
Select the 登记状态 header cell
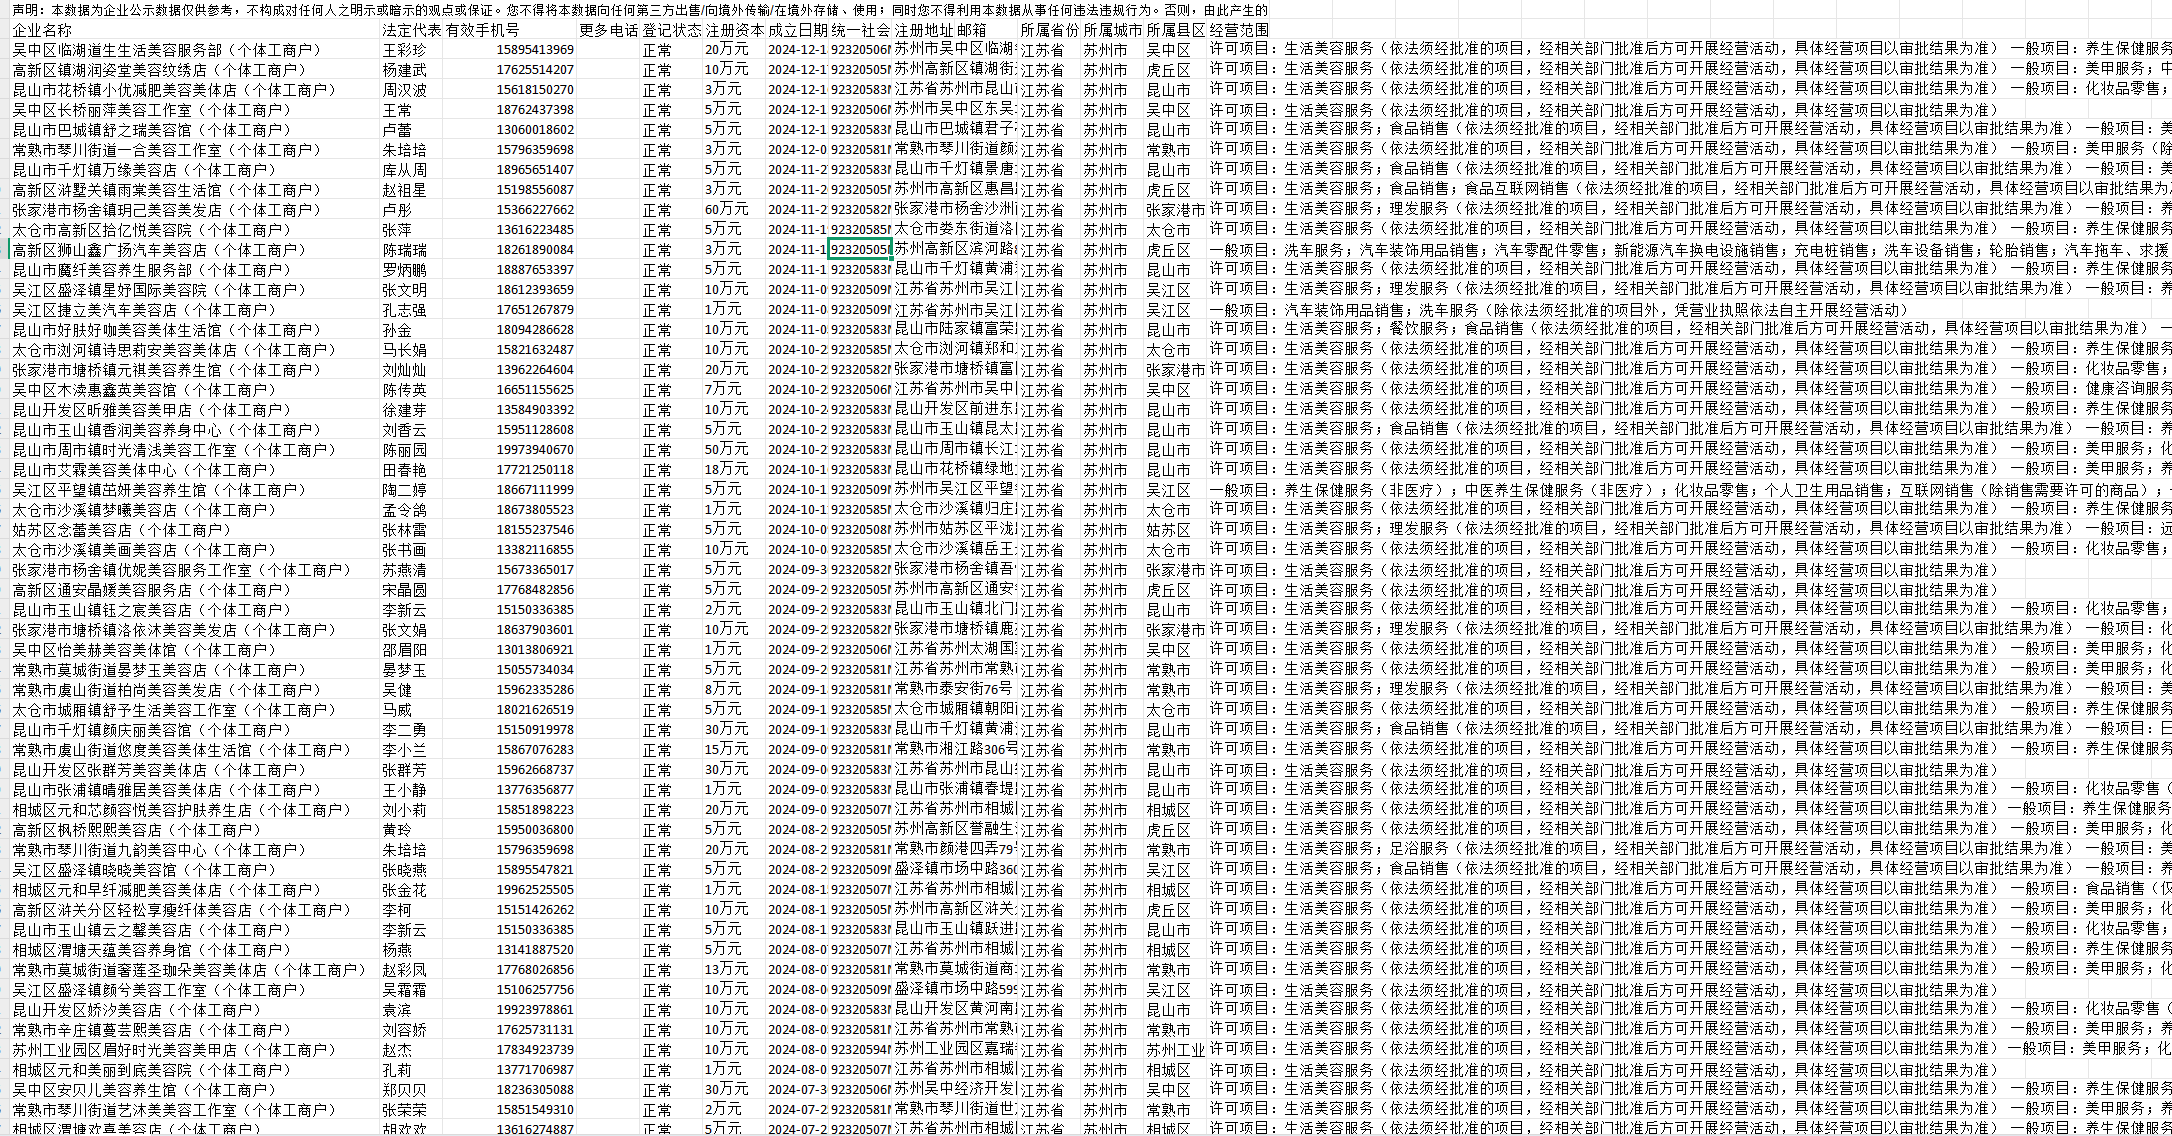click(x=671, y=30)
